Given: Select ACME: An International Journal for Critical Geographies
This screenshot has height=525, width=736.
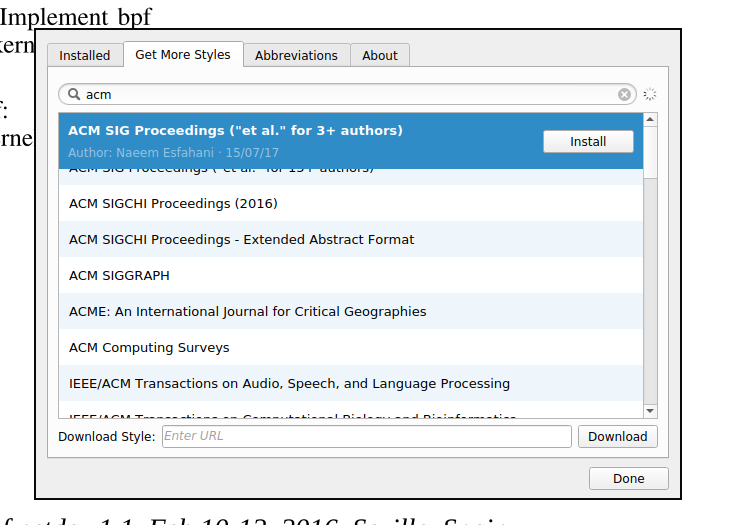Looking at the screenshot, I should 351,311.
